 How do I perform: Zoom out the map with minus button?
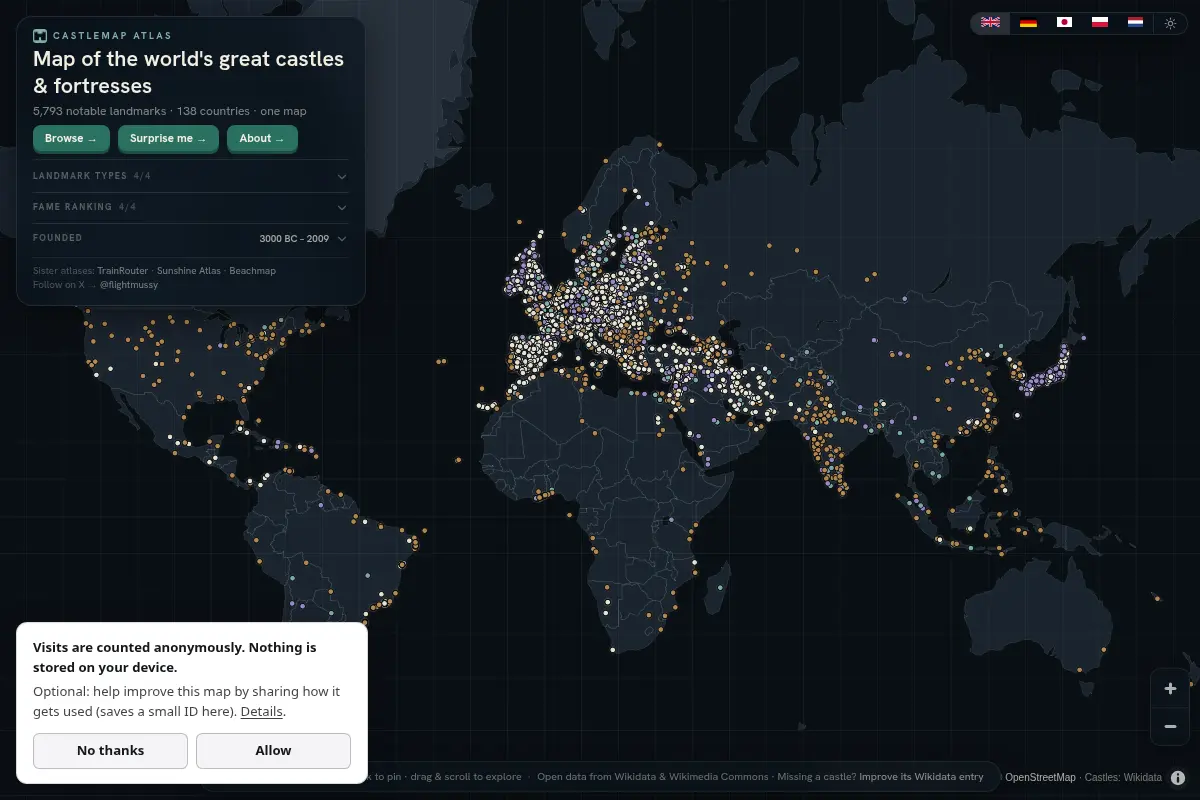[x=1170, y=726]
